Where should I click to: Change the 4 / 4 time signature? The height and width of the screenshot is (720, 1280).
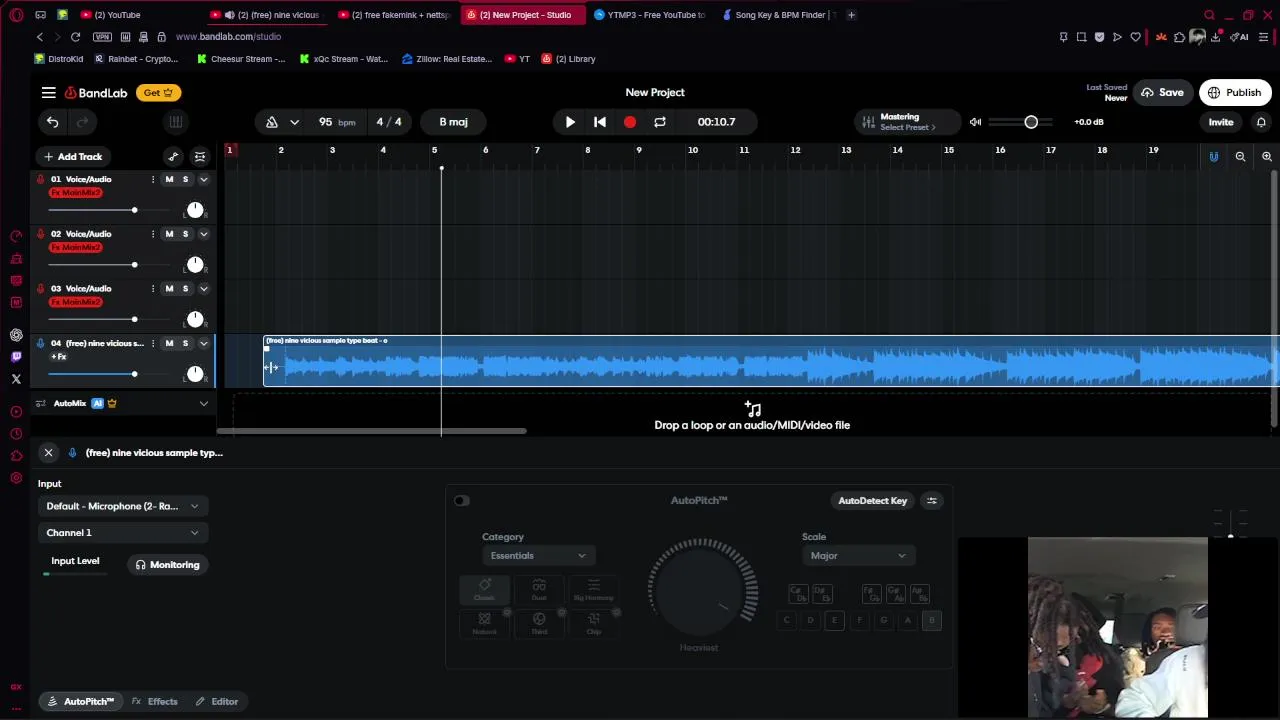[x=388, y=122]
